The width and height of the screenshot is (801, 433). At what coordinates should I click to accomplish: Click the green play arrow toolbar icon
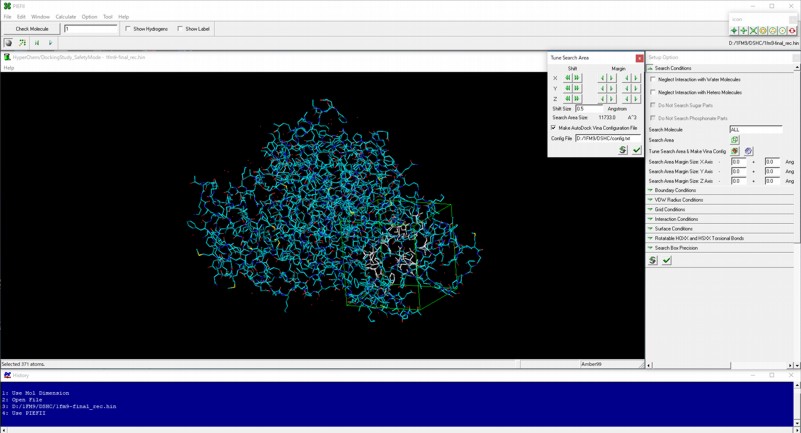coord(50,43)
